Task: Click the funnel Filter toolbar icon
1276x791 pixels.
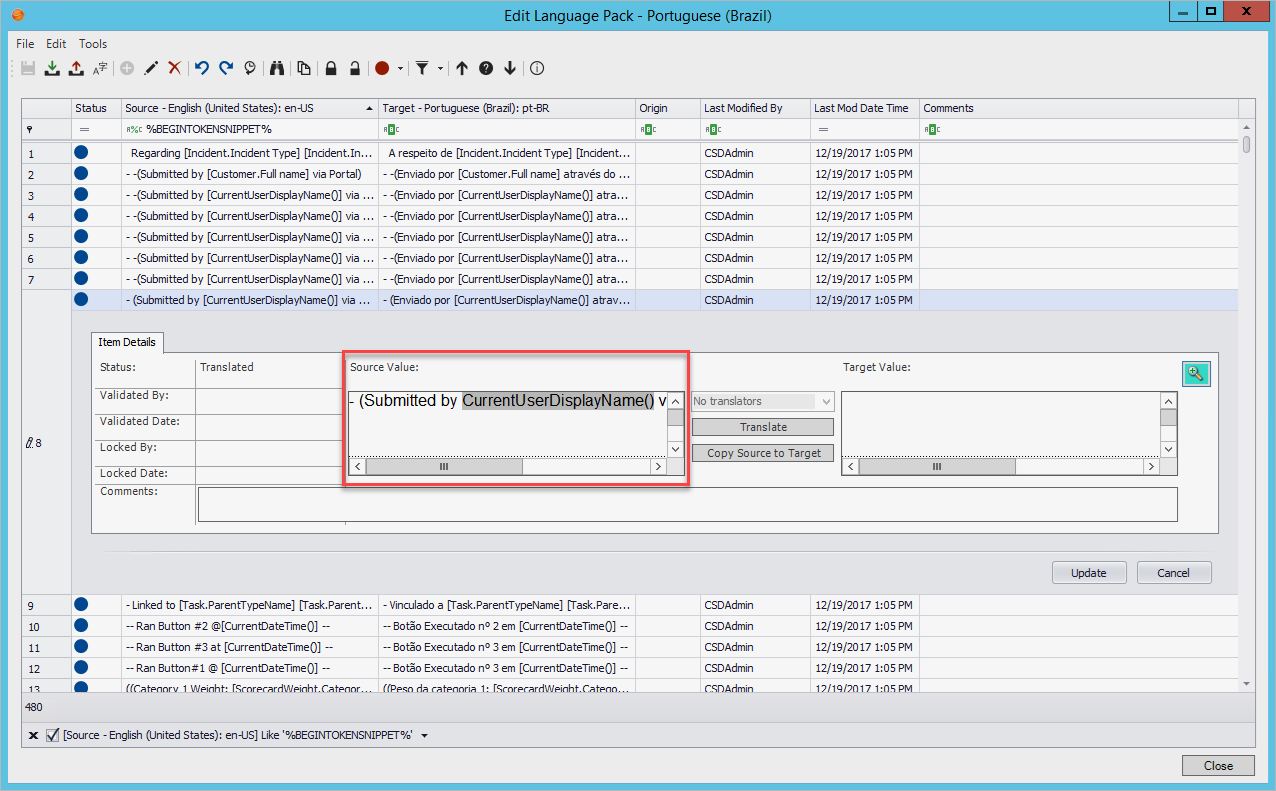Action: [423, 68]
